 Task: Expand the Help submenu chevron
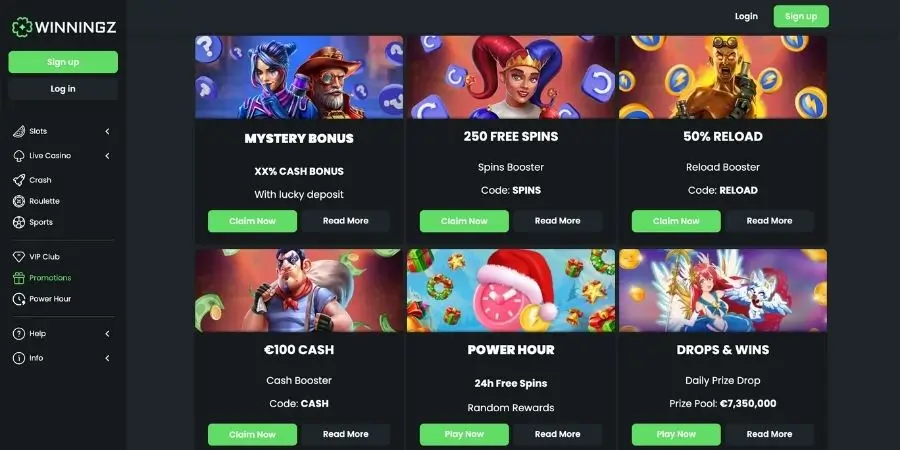coord(107,333)
